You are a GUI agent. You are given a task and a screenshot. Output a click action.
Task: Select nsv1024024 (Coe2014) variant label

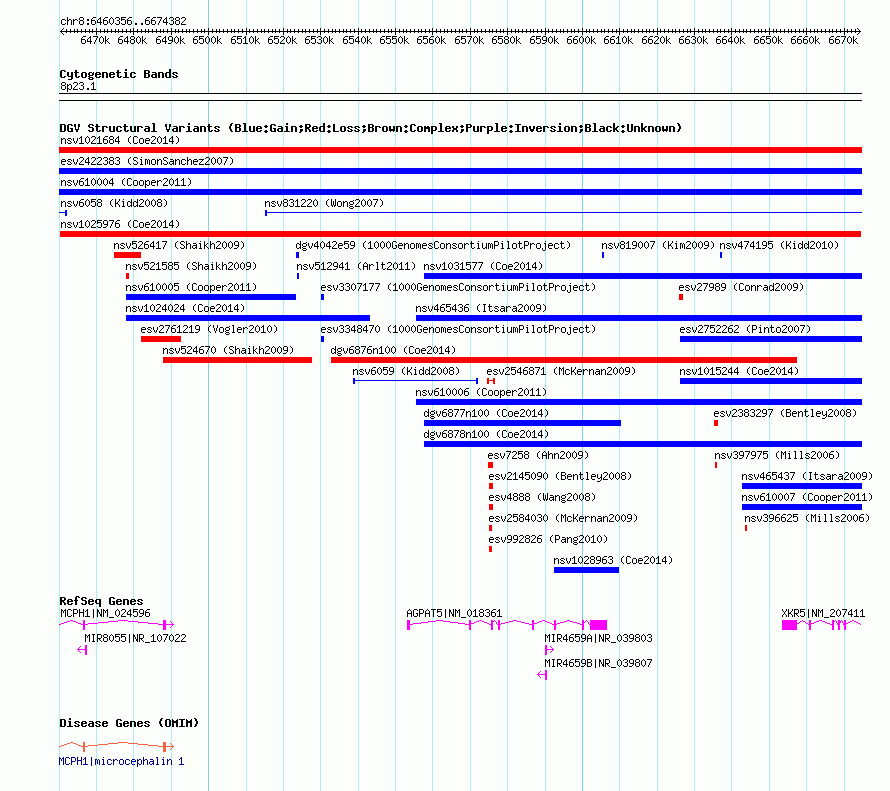[185, 308]
